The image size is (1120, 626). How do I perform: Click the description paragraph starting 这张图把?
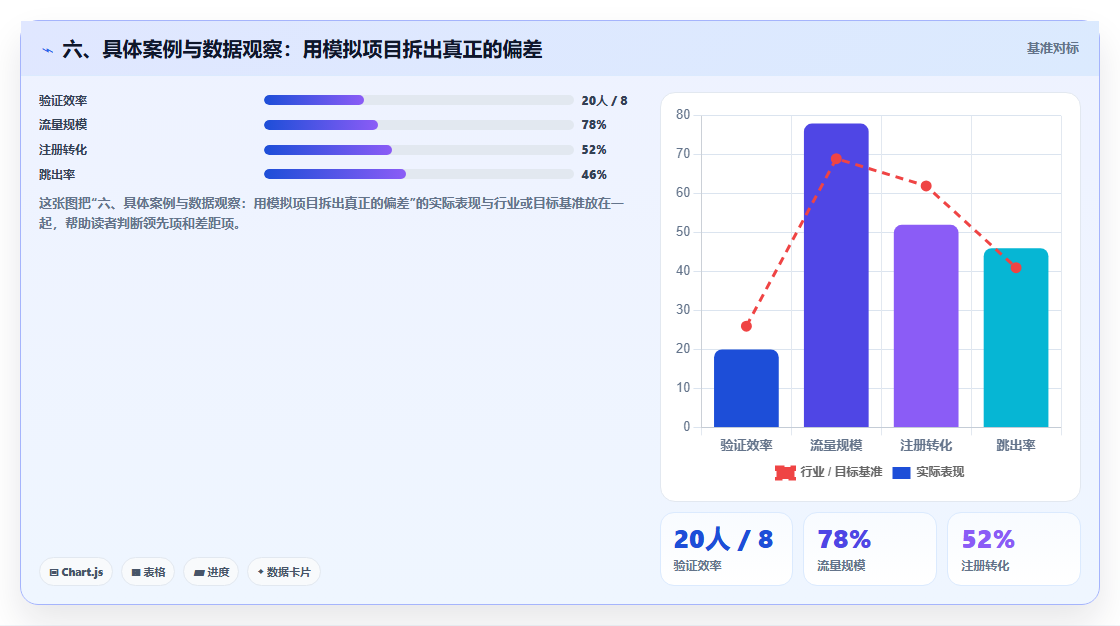tap(331, 213)
